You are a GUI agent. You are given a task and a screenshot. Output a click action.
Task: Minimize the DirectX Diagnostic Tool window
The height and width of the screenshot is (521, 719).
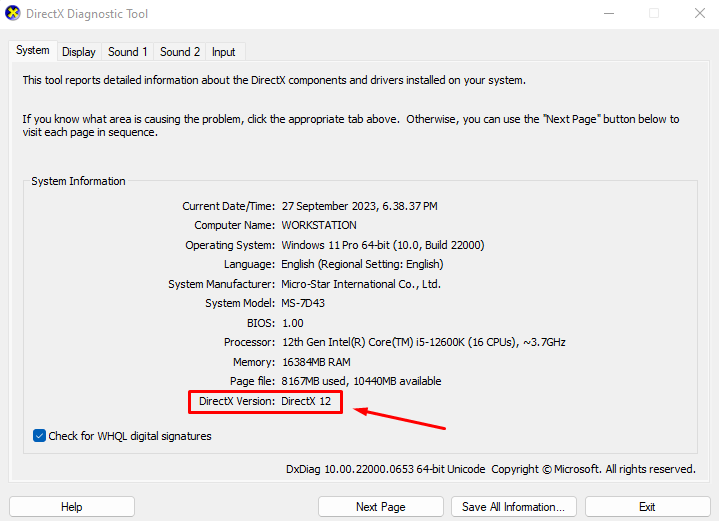click(609, 13)
